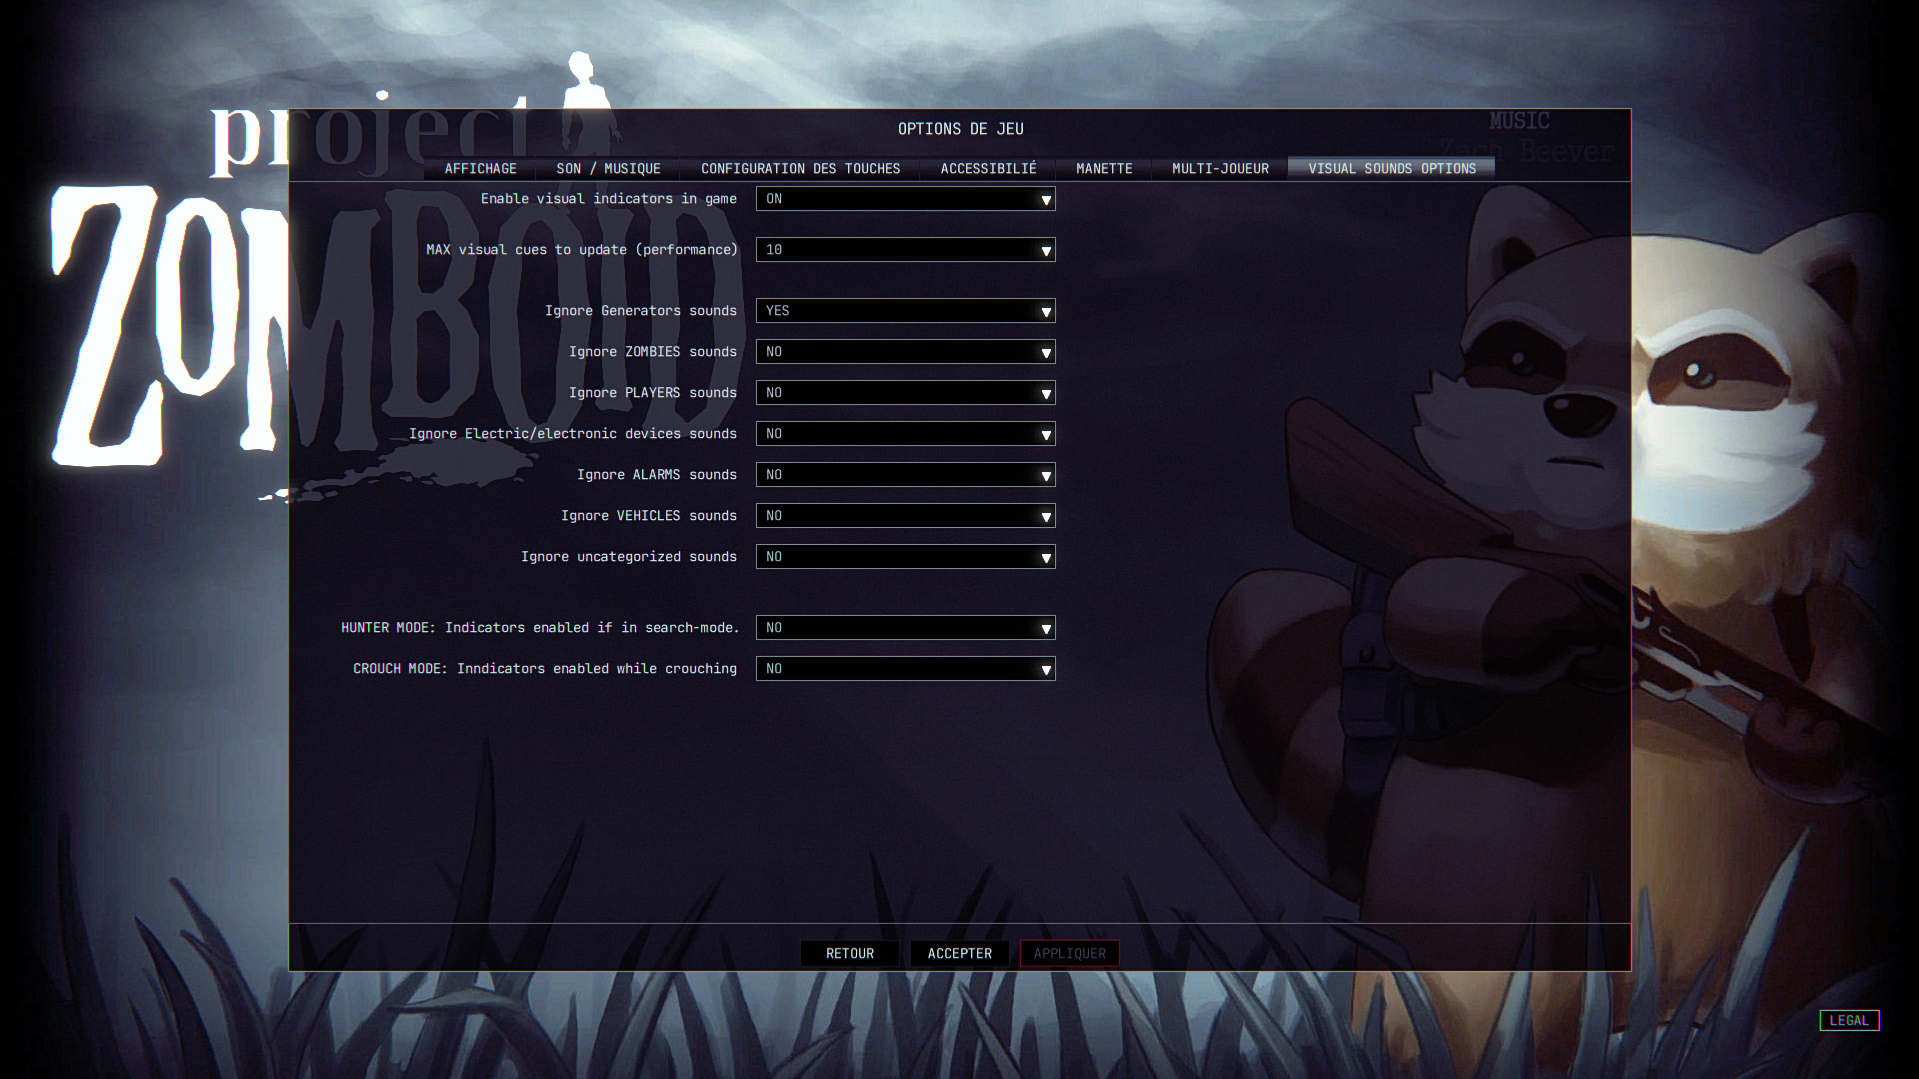This screenshot has width=1919, height=1079.
Task: Click the 'Ignore uncategorized sounds' label
Action: 629,557
